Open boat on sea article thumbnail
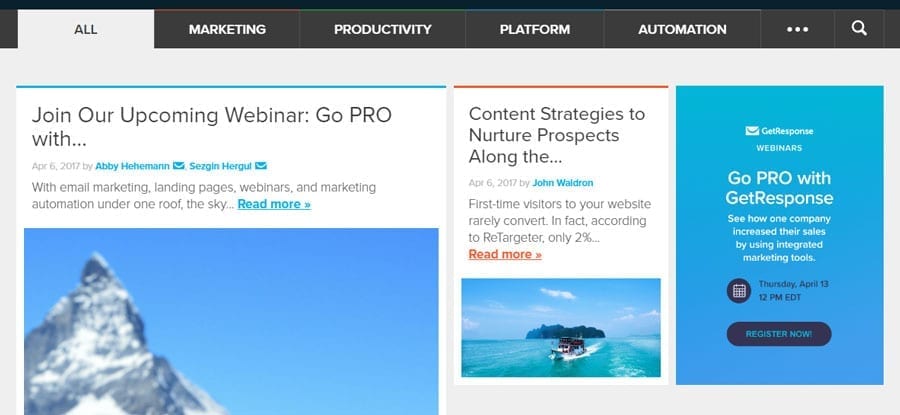This screenshot has height=415, width=900. [x=561, y=327]
